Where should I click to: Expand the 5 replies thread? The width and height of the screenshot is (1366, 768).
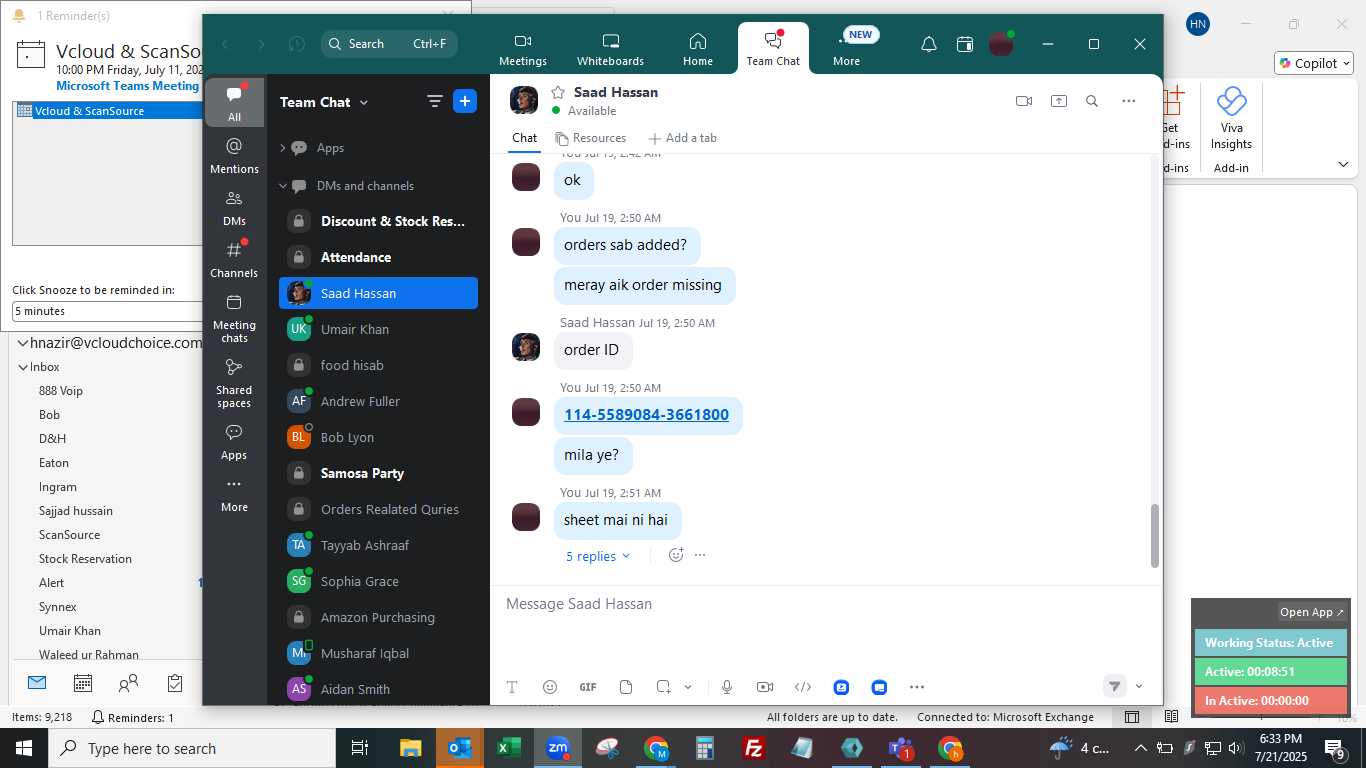(x=598, y=556)
